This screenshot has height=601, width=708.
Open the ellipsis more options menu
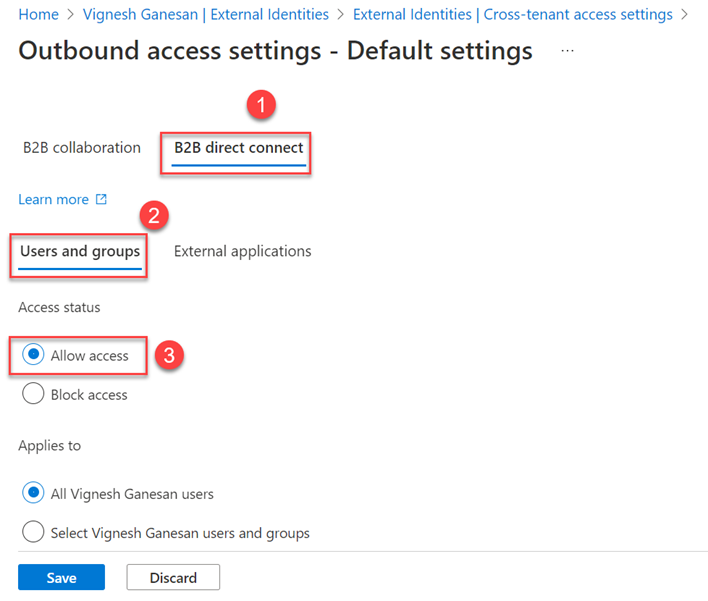(x=567, y=51)
